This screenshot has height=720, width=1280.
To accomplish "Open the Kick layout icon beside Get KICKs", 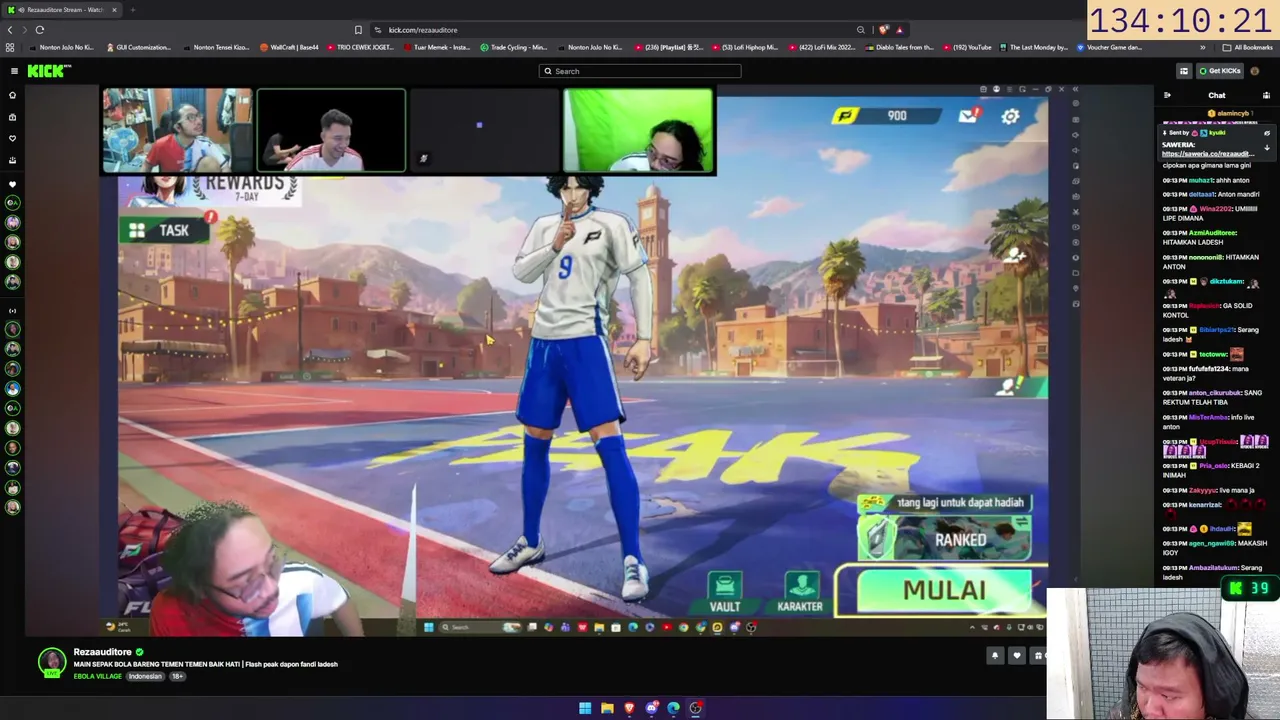I will click(x=1184, y=71).
